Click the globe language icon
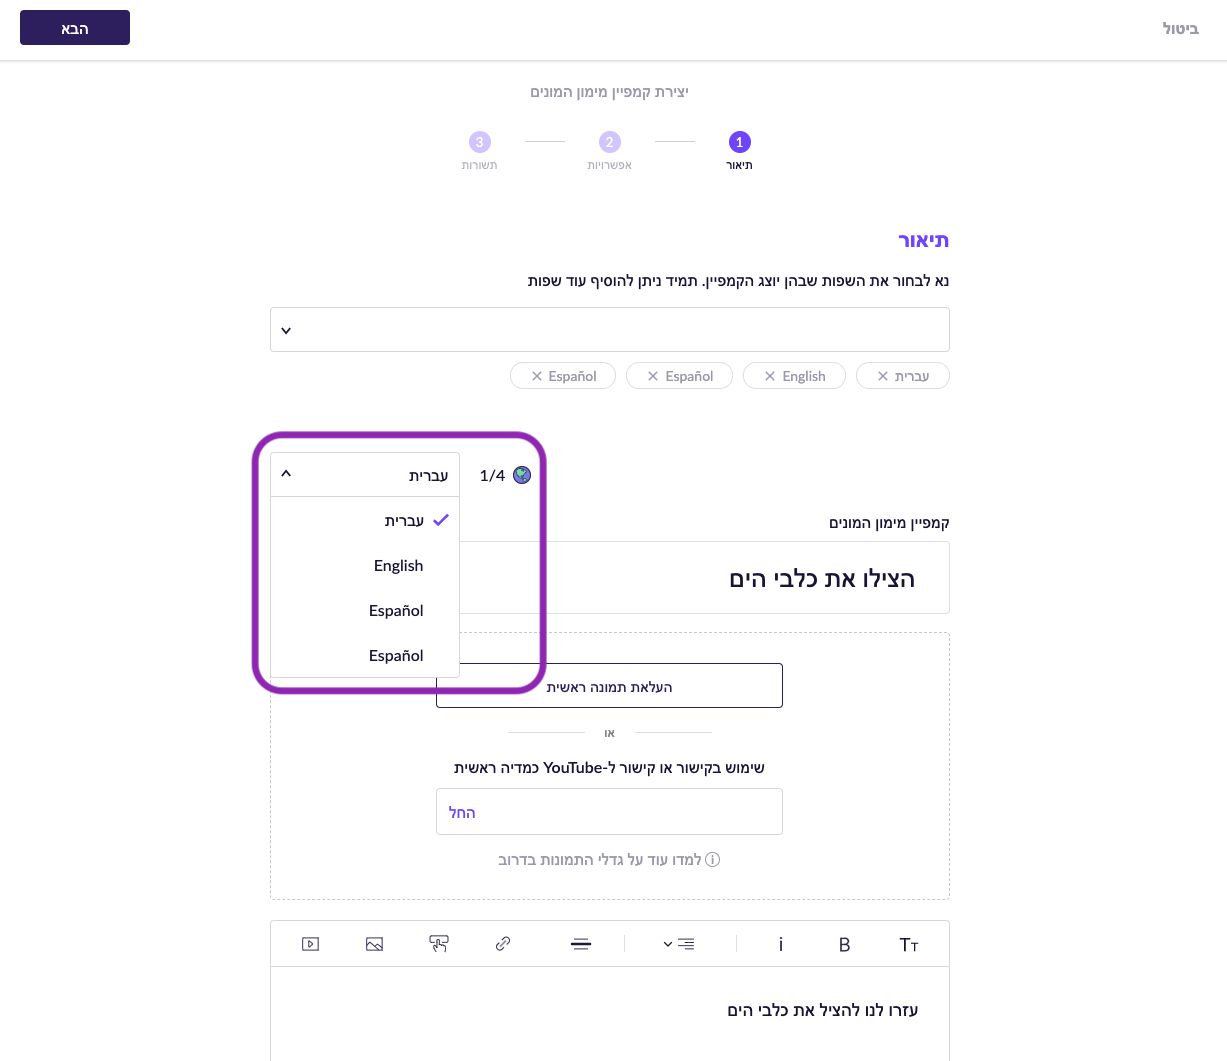The height and width of the screenshot is (1061, 1227). (522, 475)
